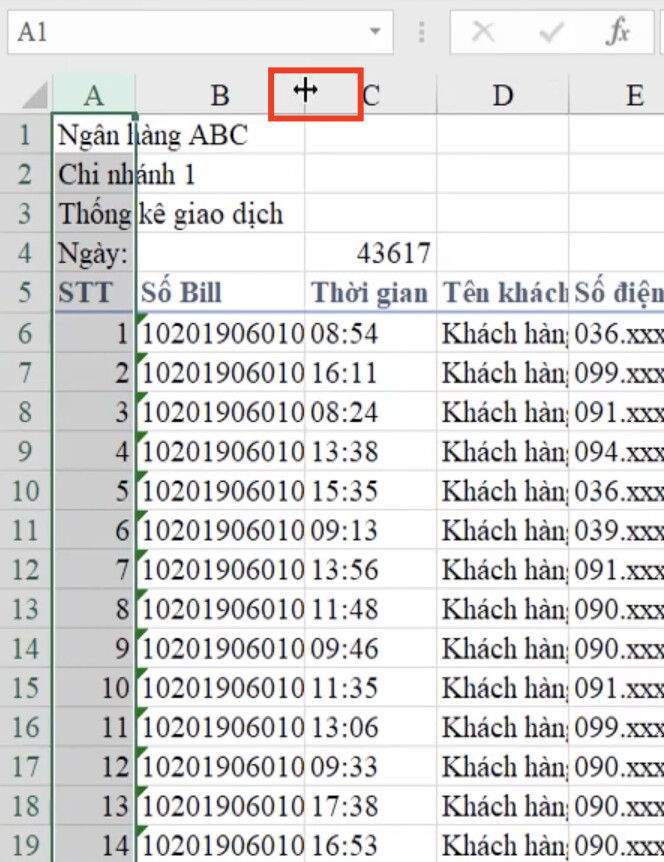Image resolution: width=664 pixels, height=862 pixels.
Task: Select row 5 header
Action: pyautogui.click(x=25, y=292)
